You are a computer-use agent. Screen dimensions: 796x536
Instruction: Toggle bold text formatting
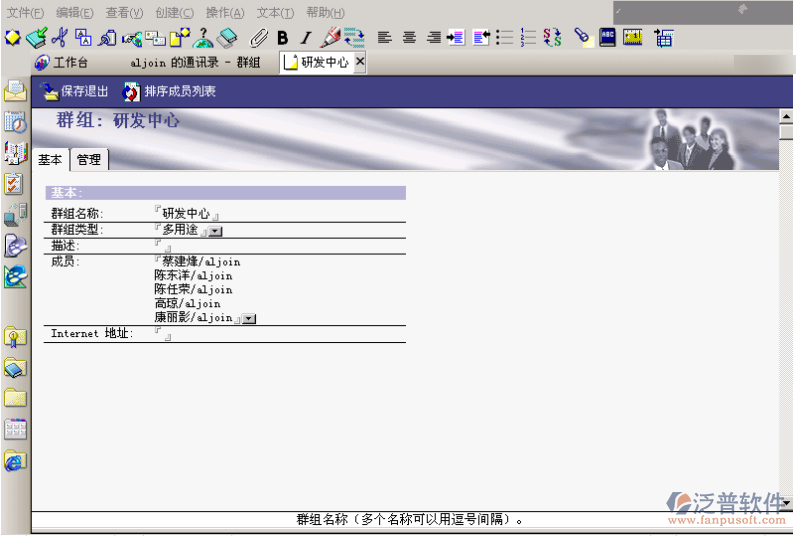283,38
